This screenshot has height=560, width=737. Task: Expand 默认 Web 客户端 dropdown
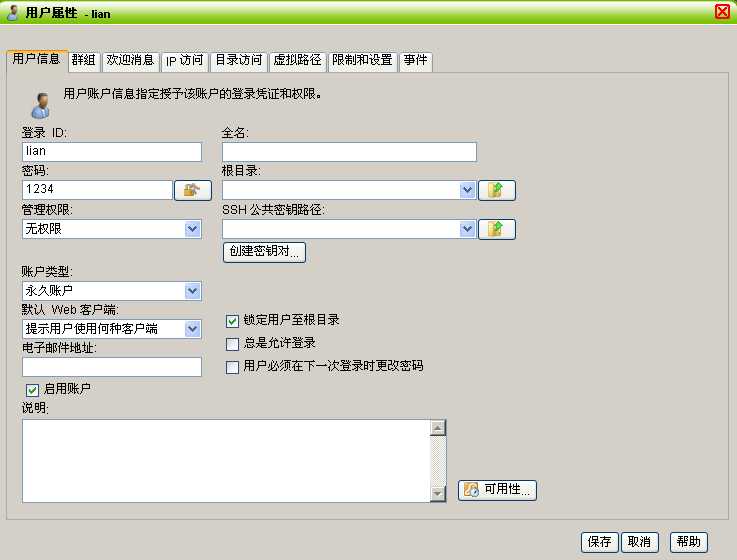pos(192,329)
